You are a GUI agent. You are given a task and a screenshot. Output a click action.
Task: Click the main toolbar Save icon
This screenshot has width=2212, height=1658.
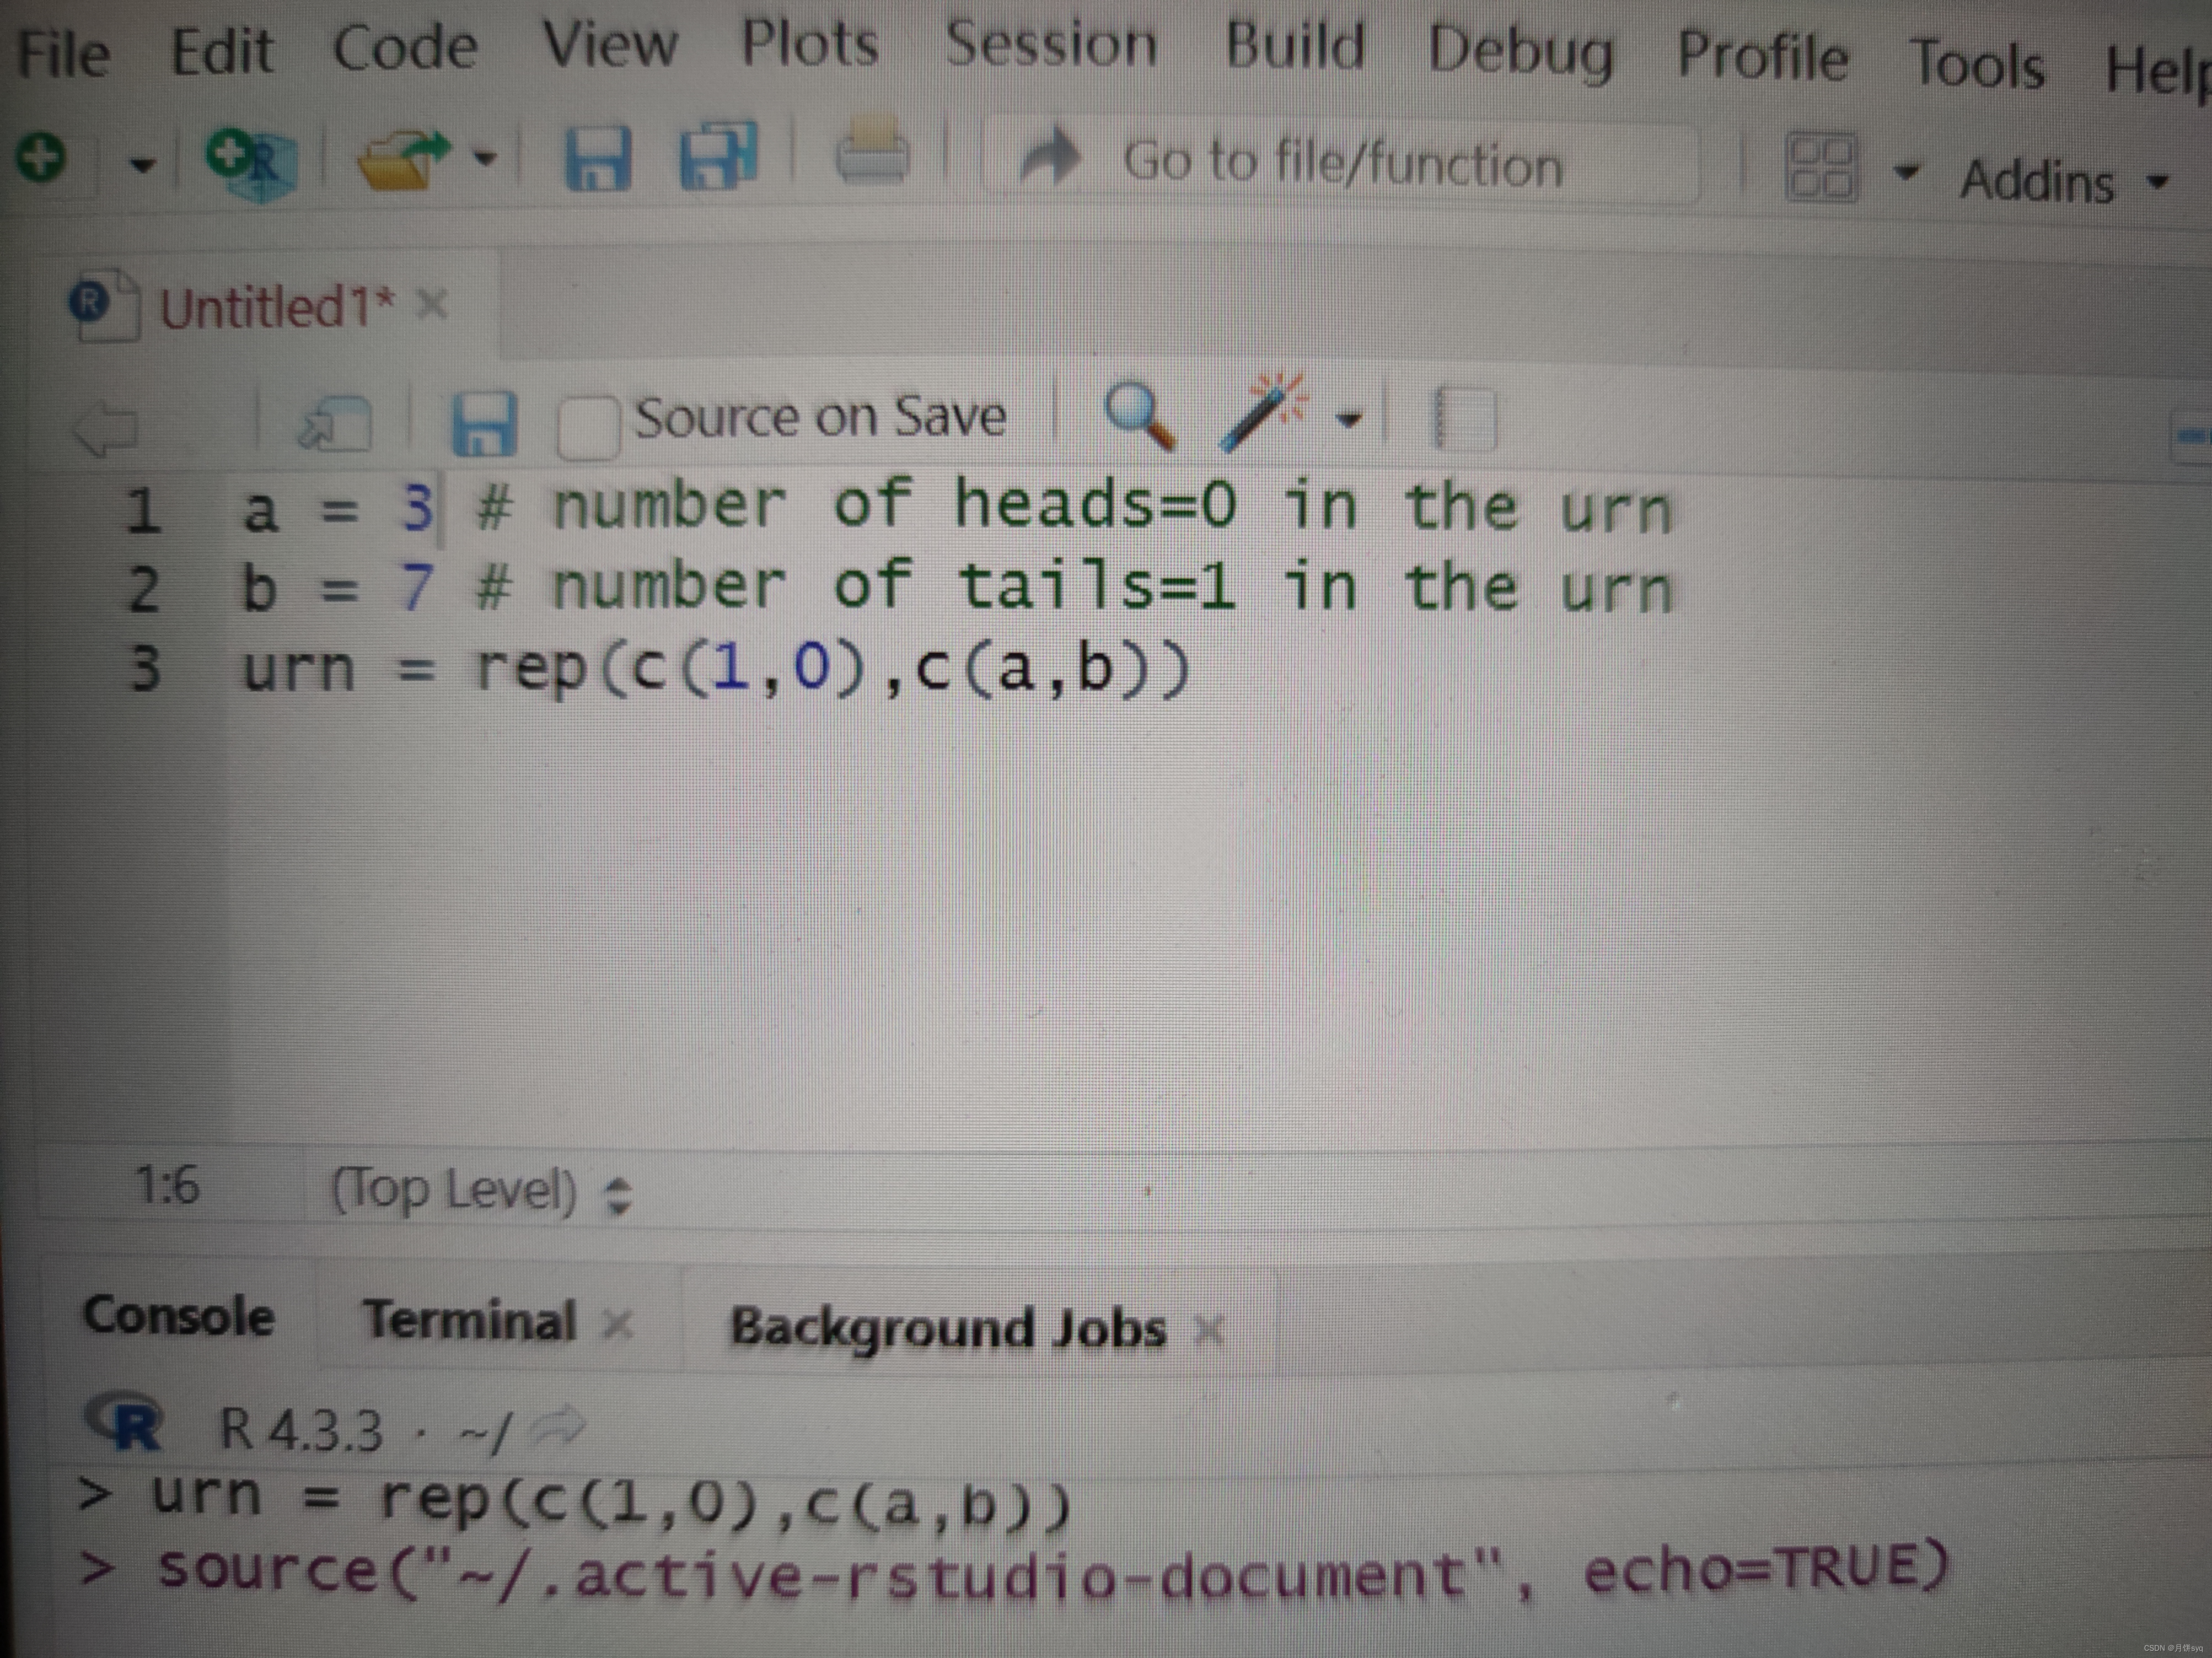coord(598,159)
